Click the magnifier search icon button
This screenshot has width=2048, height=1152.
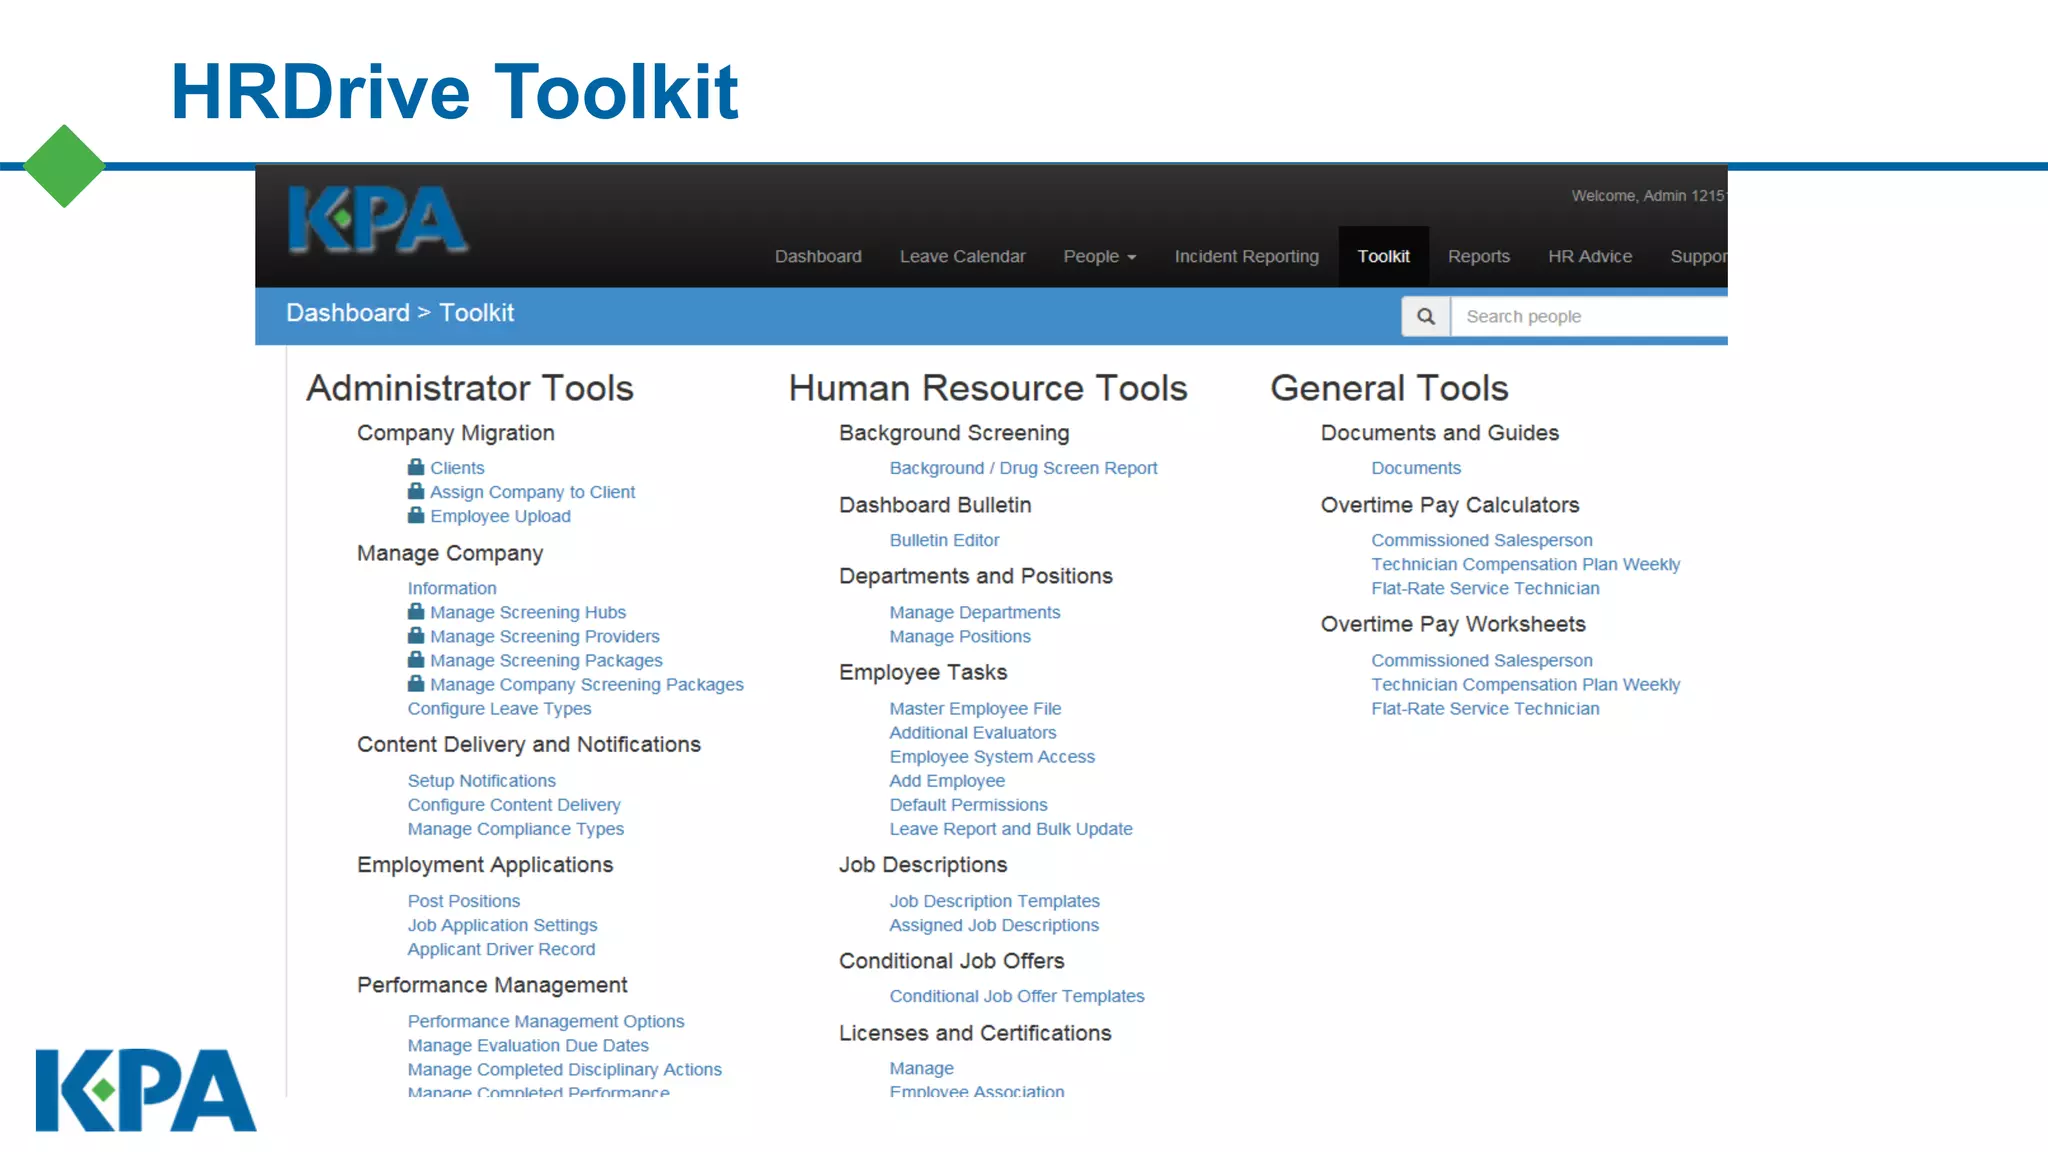coord(1426,316)
